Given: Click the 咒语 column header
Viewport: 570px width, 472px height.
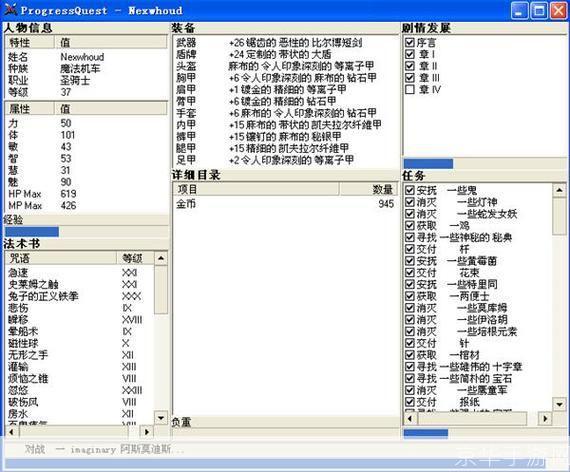Looking at the screenshot, I should coord(61,258).
